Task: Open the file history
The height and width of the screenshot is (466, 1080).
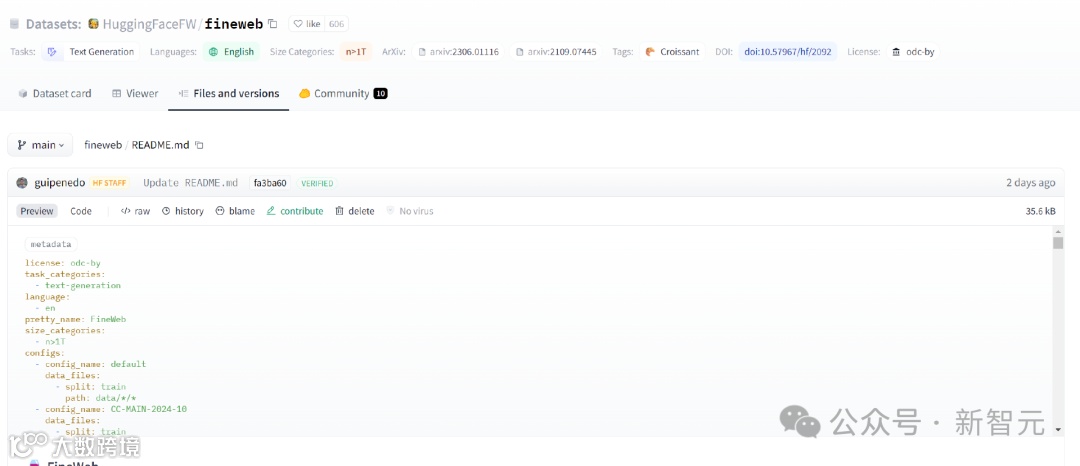Action: [x=183, y=211]
